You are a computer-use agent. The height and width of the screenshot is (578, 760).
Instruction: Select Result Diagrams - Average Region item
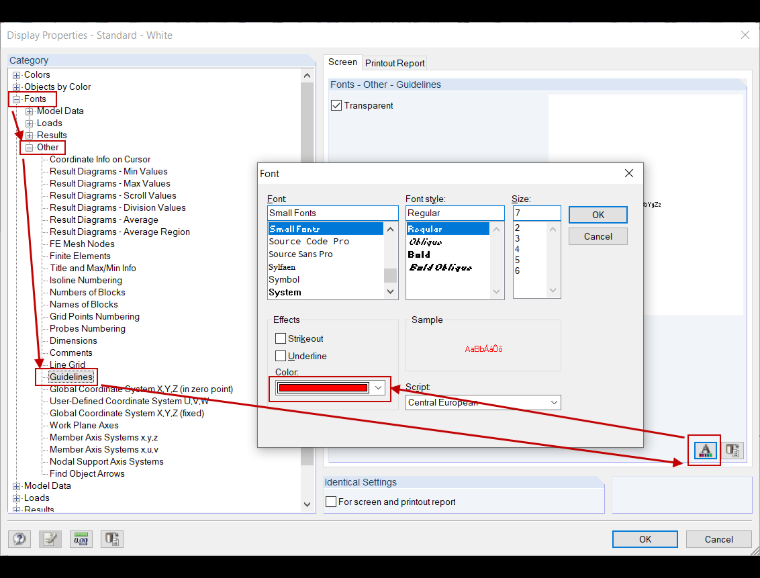[x=120, y=232]
